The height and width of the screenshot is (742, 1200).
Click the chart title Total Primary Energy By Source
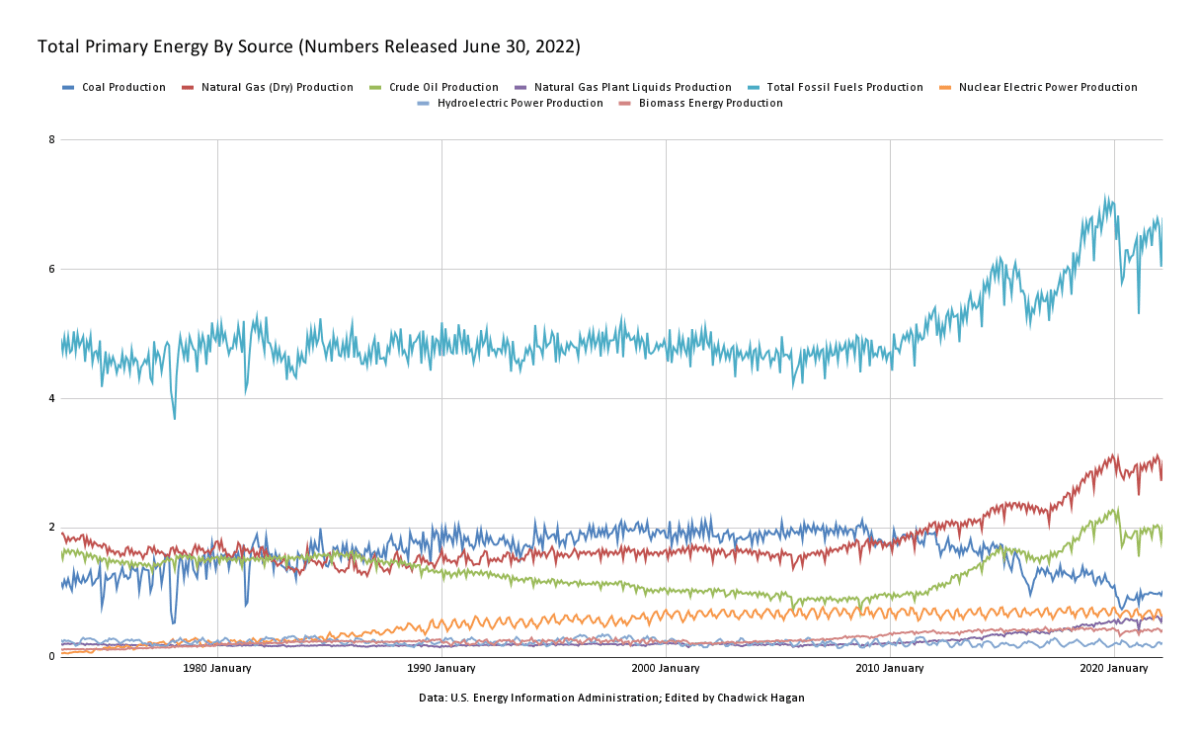coord(309,47)
